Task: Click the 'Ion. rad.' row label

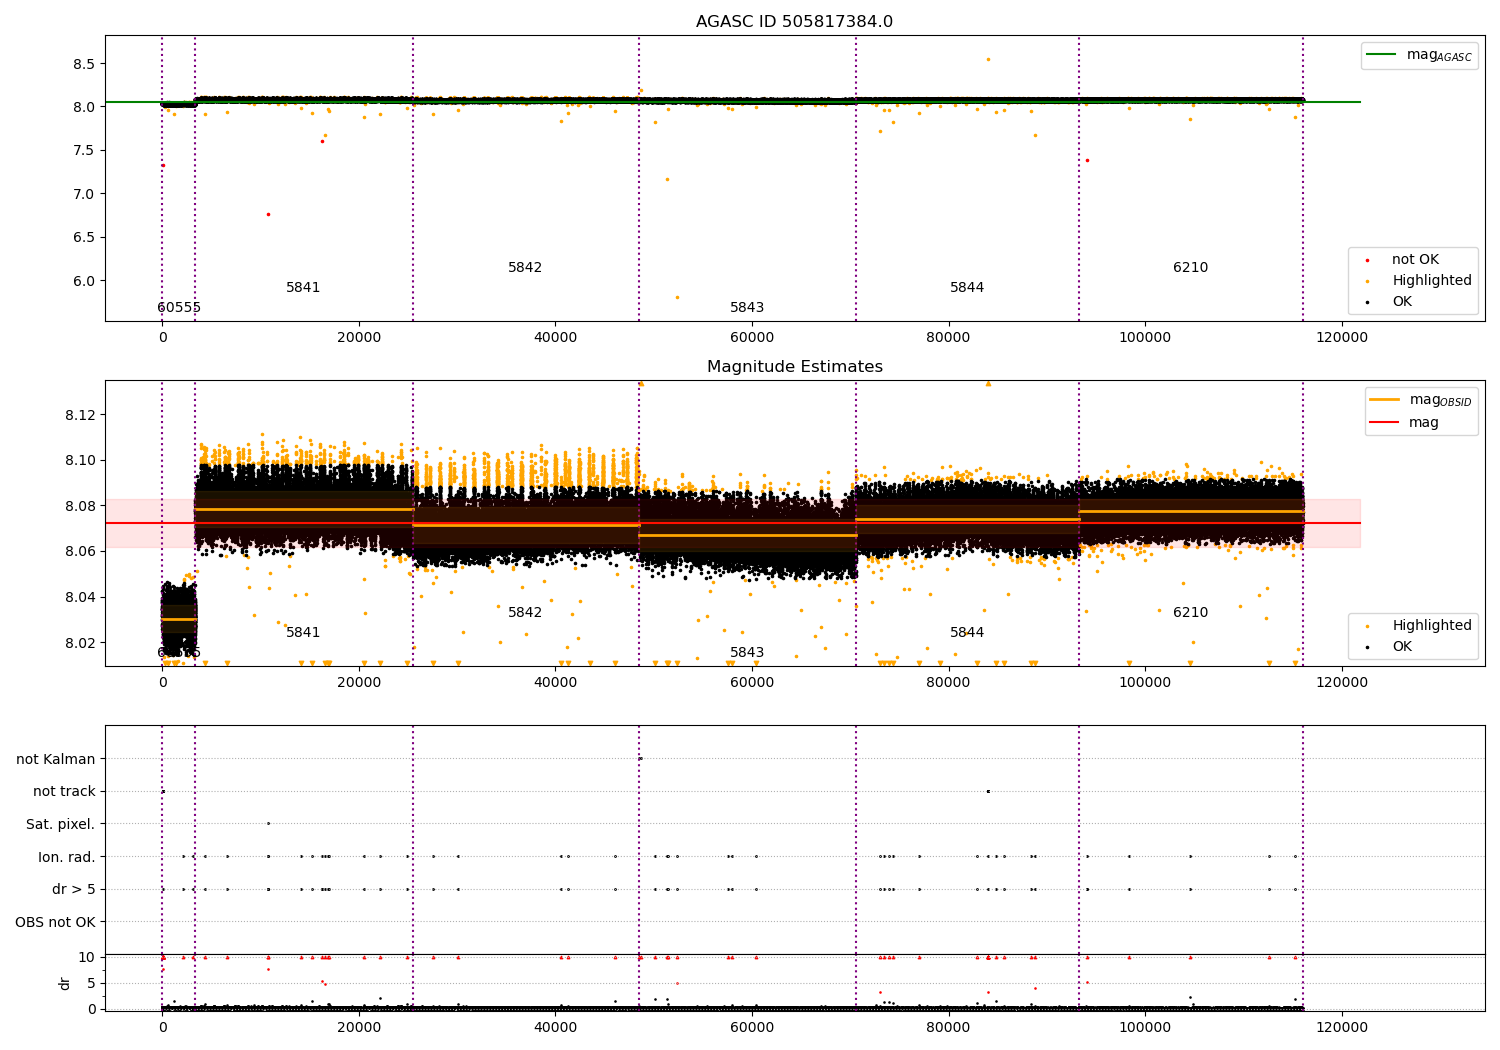Action: (67, 857)
